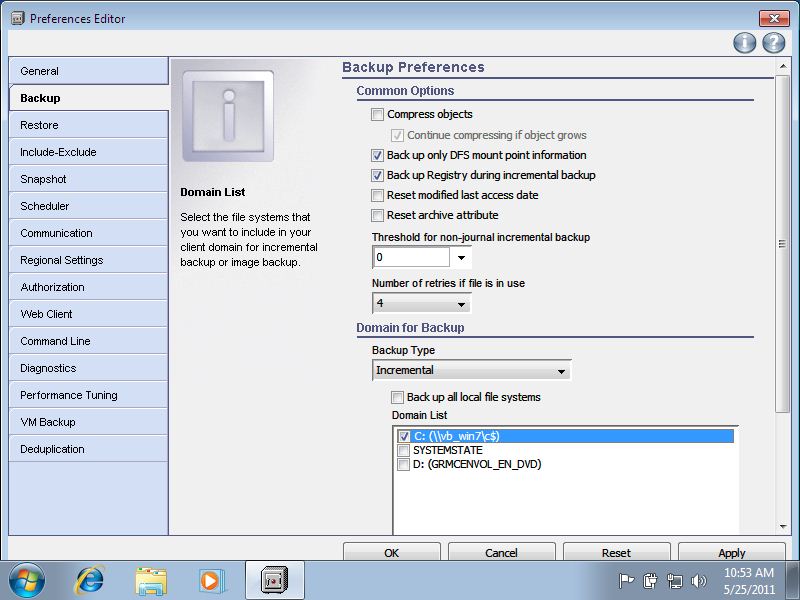Open the Deduplication tab
The width and height of the screenshot is (800, 600).
pyautogui.click(x=88, y=449)
